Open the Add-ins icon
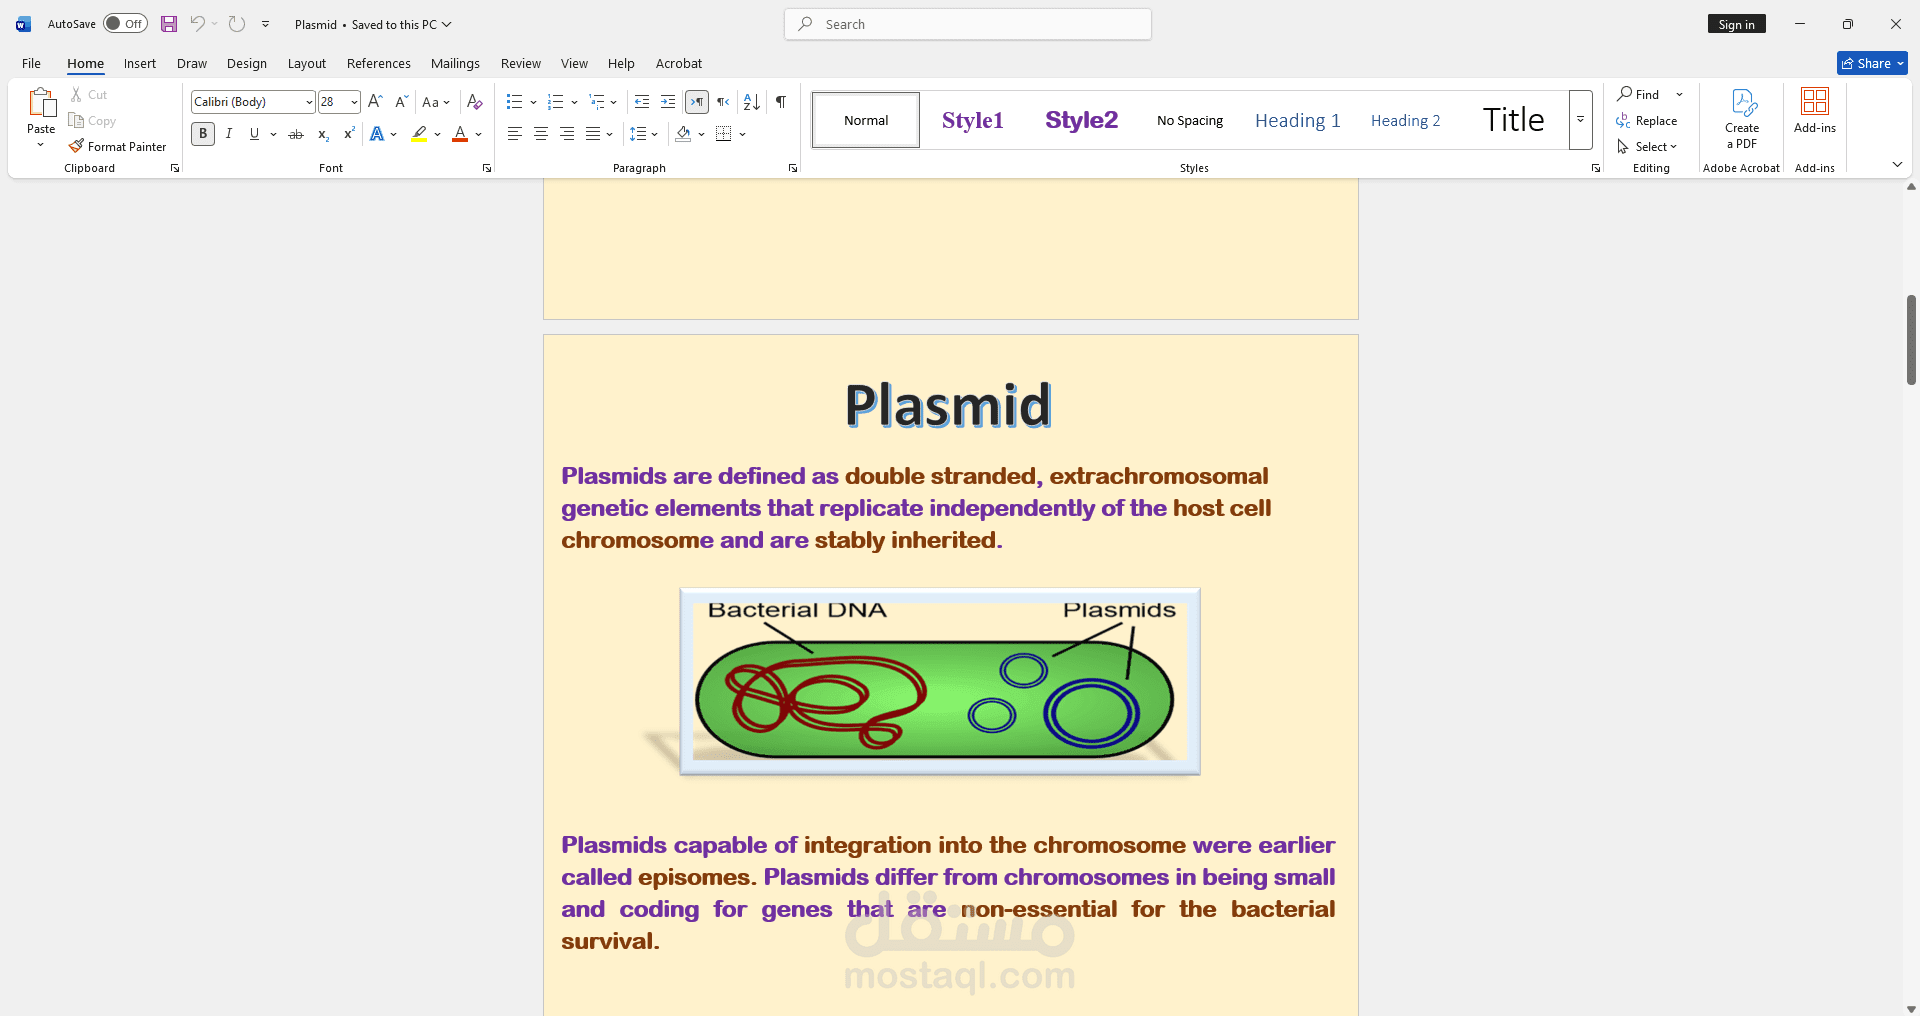This screenshot has height=1016, width=1920. (1814, 101)
